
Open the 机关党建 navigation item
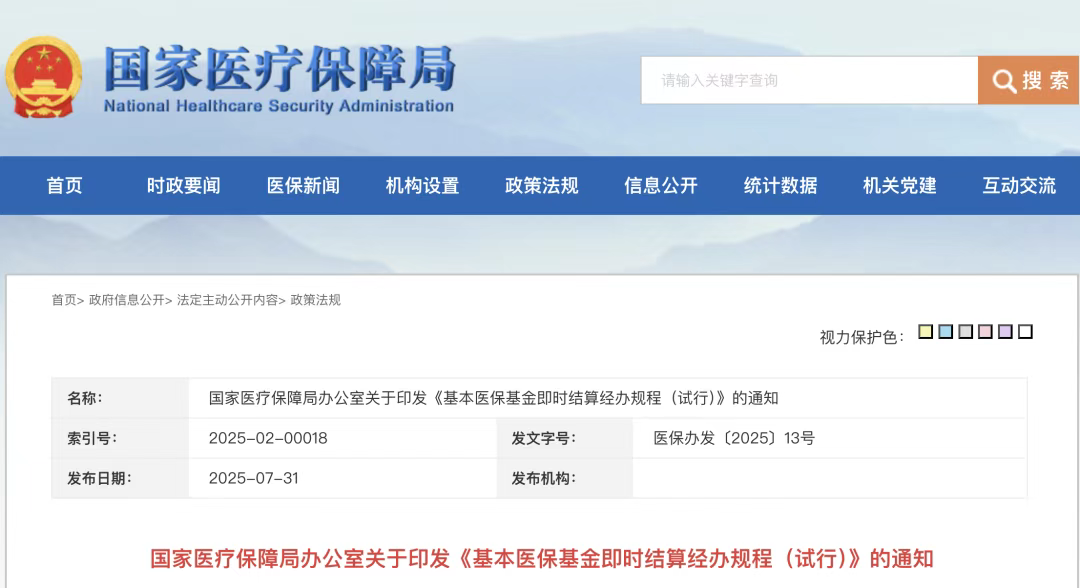[x=900, y=185]
